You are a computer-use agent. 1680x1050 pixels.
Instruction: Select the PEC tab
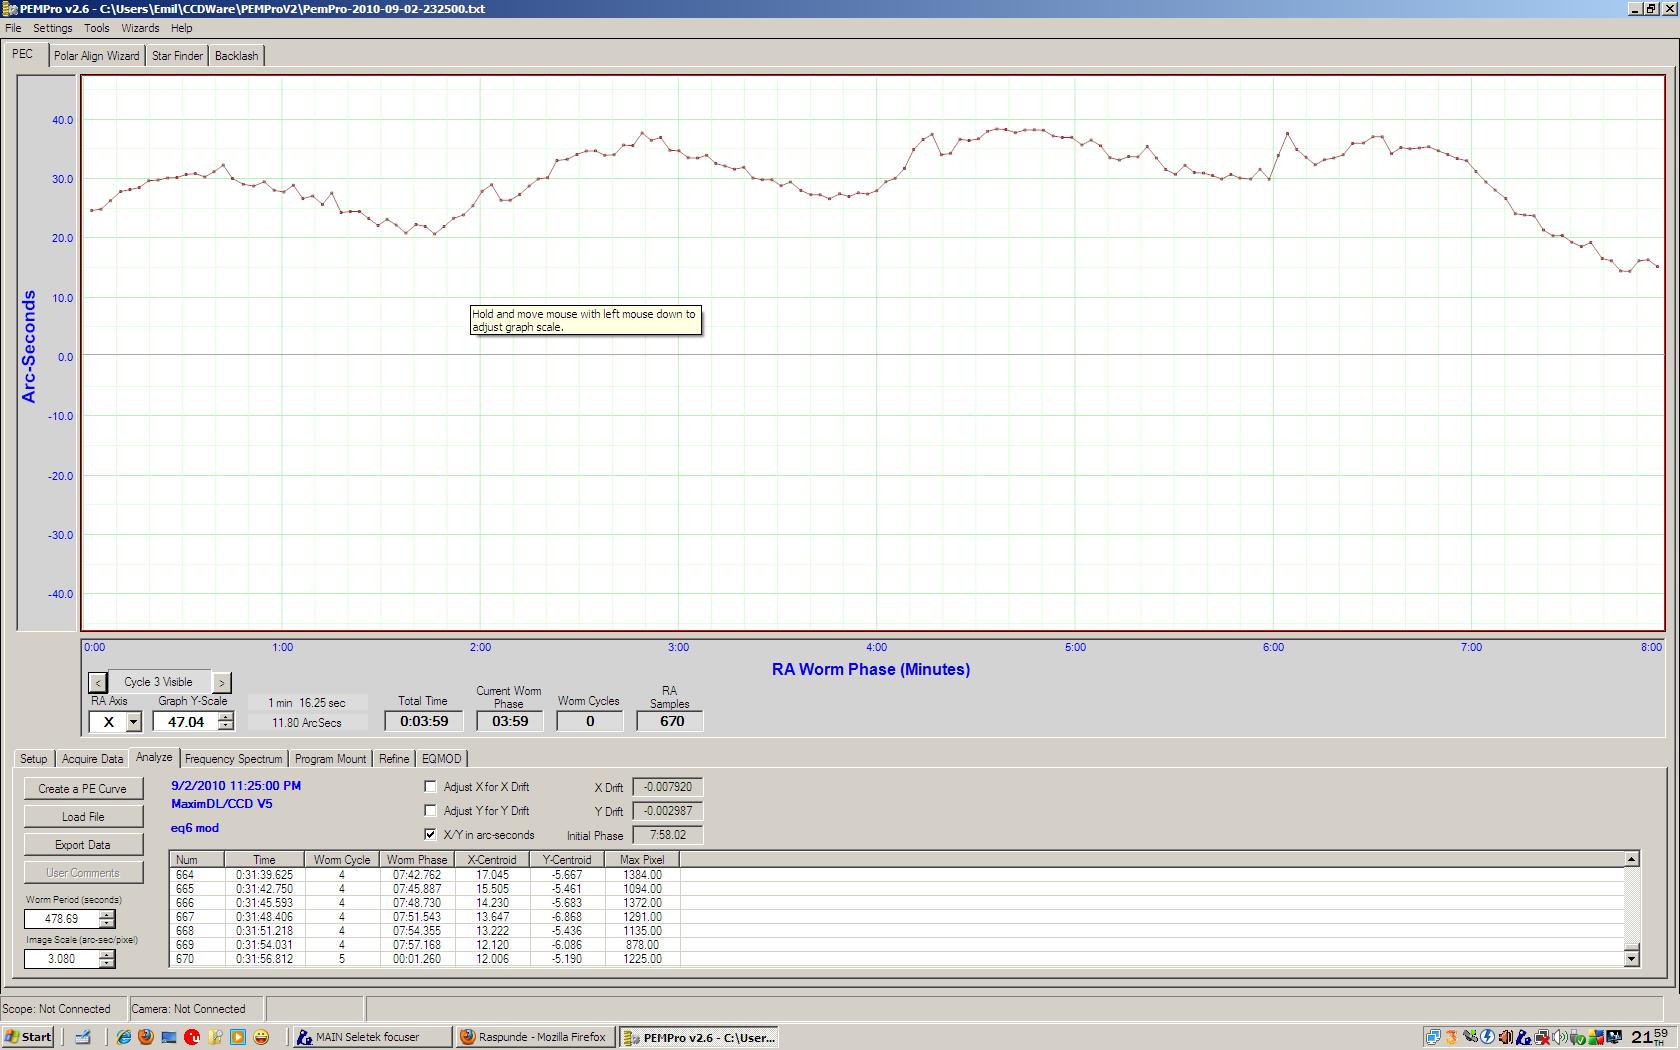coord(23,54)
